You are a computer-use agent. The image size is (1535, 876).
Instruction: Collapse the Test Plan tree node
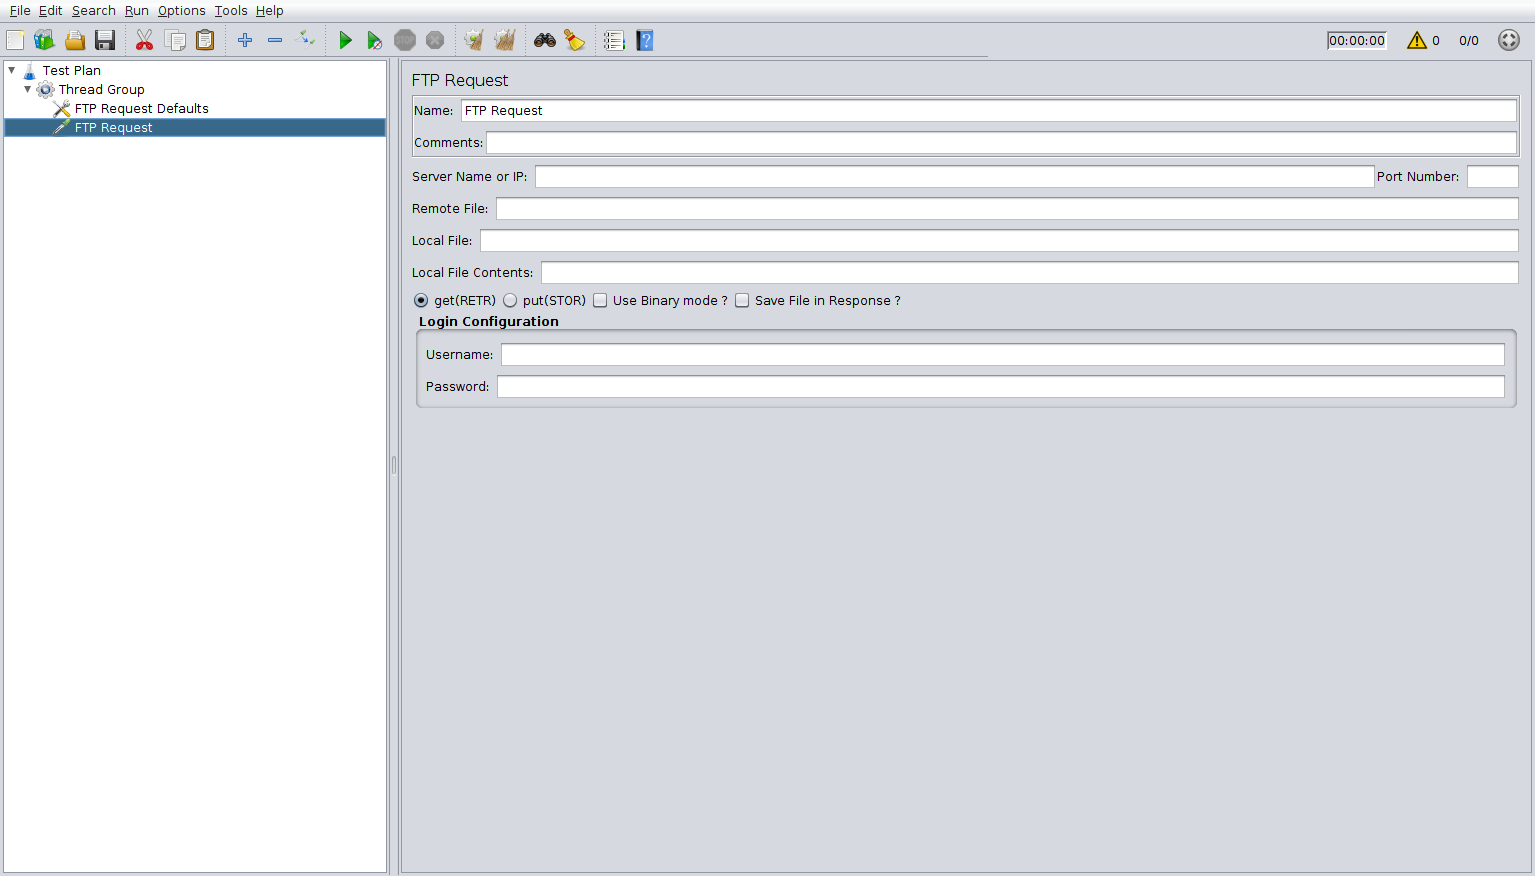click(12, 70)
